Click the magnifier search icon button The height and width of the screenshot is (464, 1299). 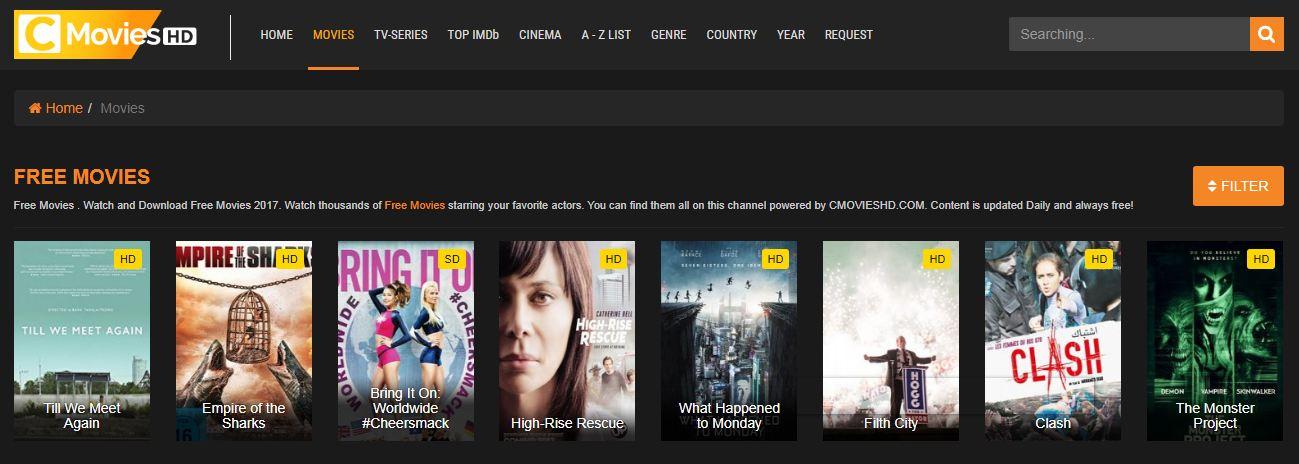coord(1266,34)
